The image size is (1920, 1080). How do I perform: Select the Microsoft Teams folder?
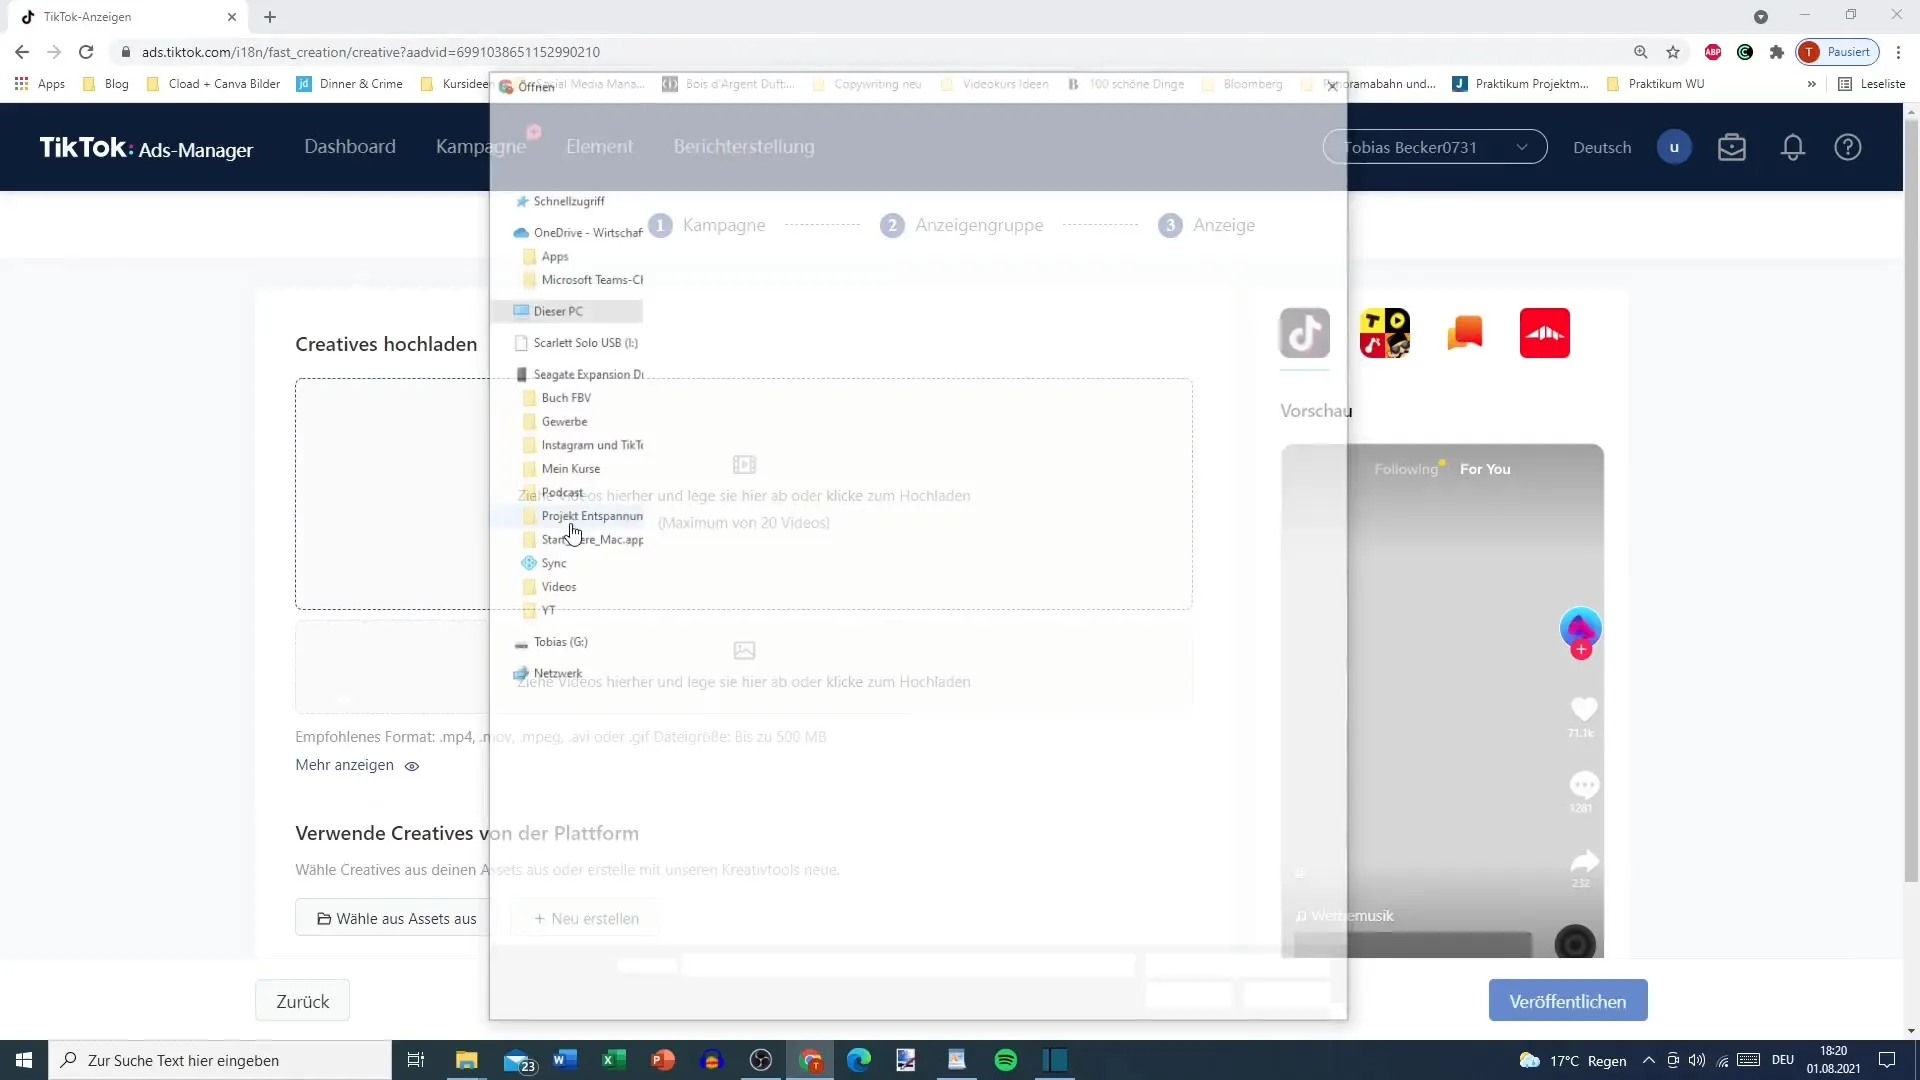tap(583, 280)
